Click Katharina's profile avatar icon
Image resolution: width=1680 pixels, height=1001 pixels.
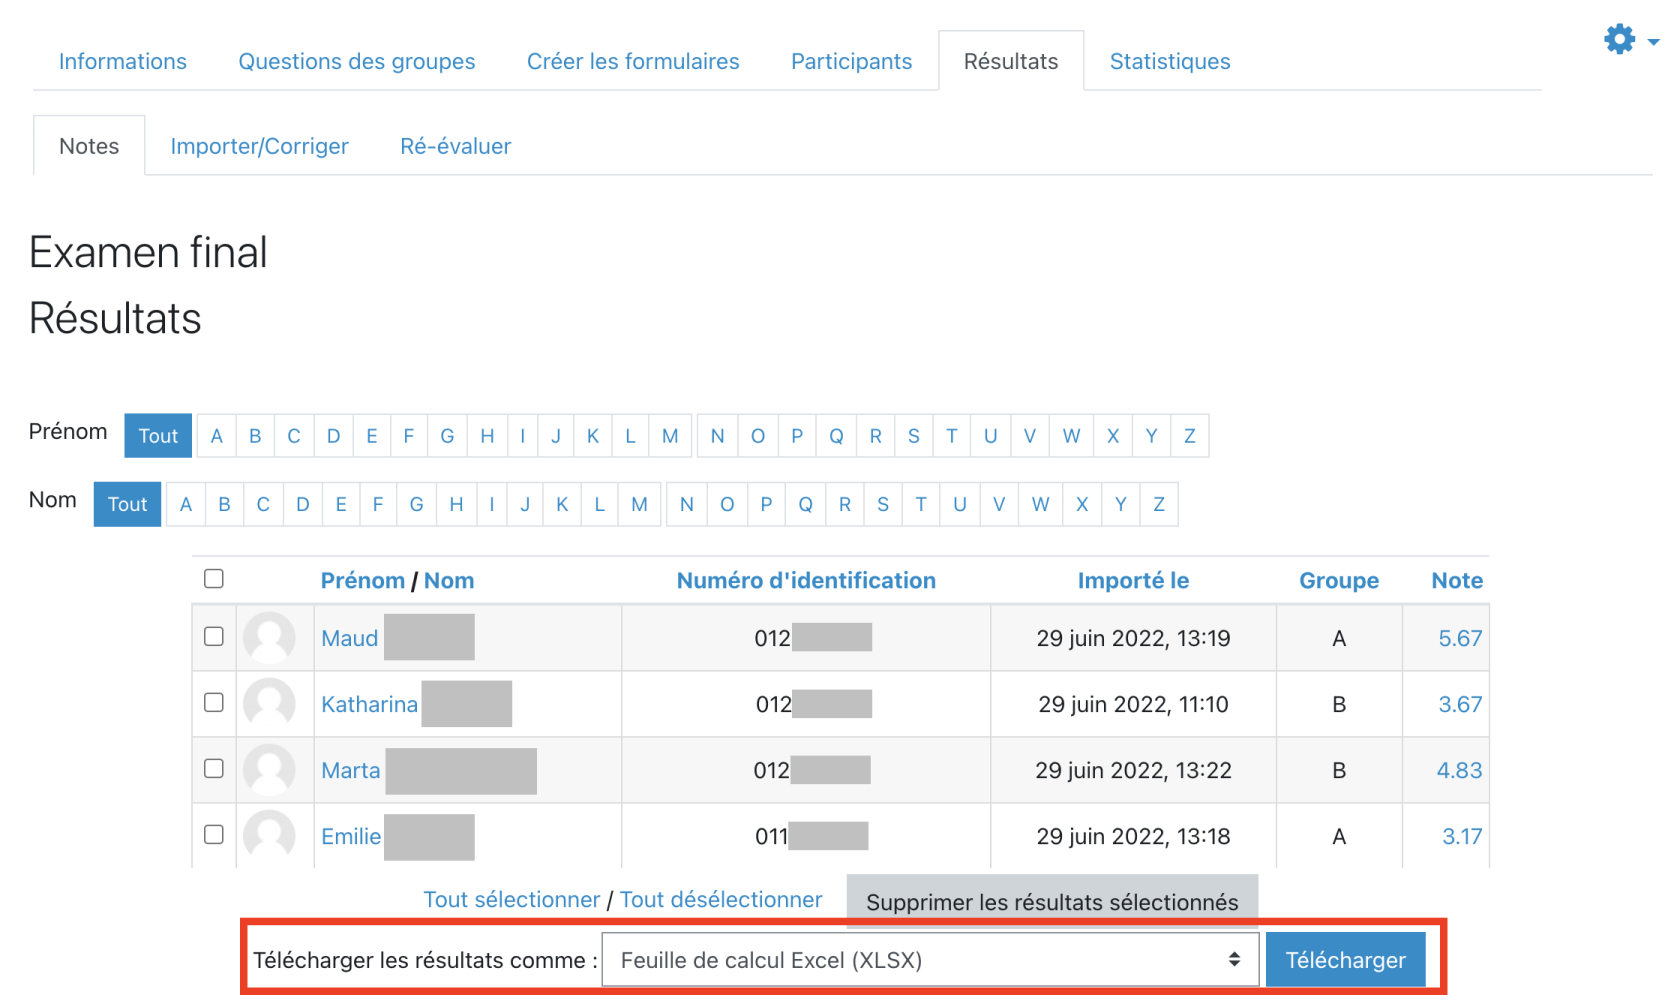pos(269,704)
